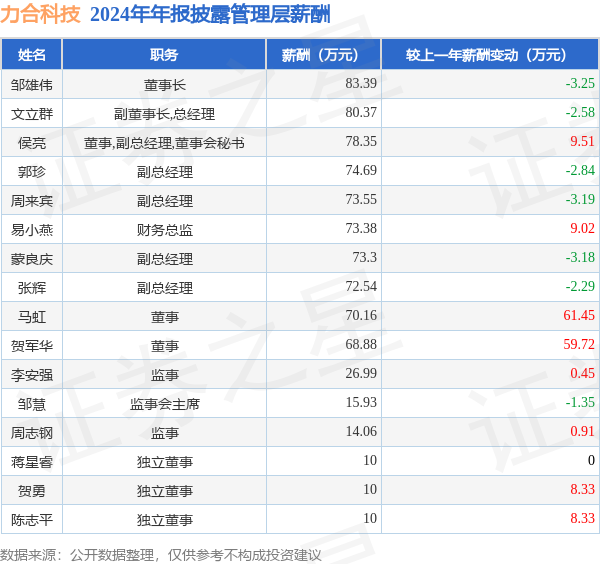The height and width of the screenshot is (564, 600).
Task: Click the 薪酬（万元） column header
Action: tap(323, 55)
